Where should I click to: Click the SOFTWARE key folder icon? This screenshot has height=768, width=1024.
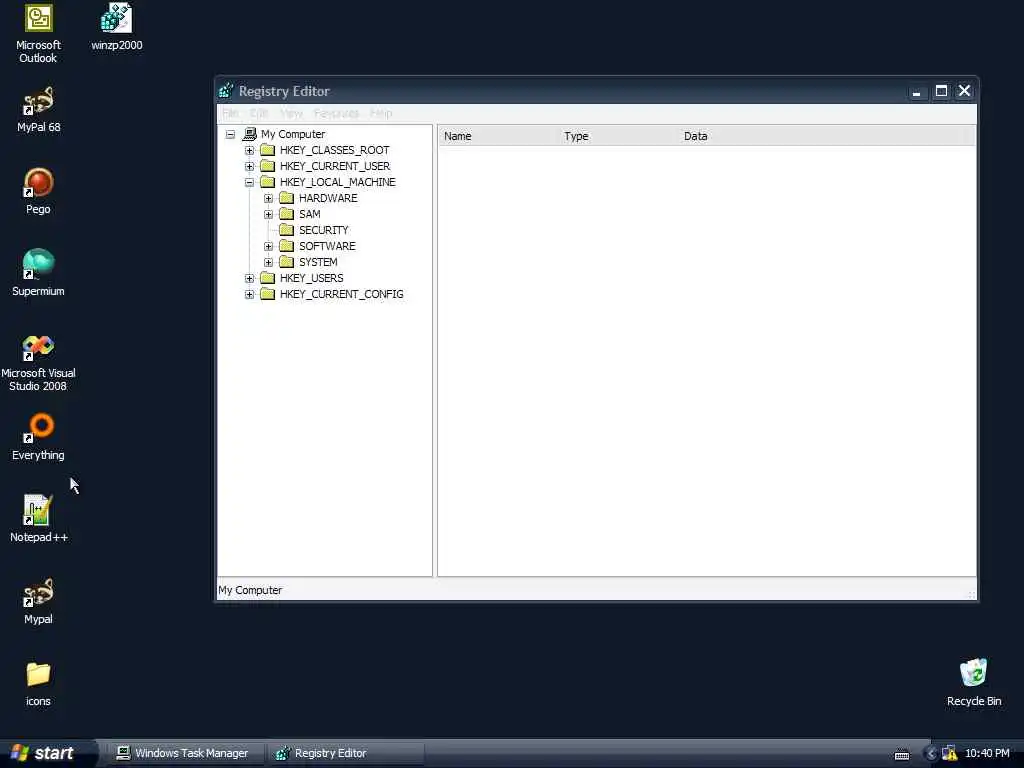(x=287, y=246)
